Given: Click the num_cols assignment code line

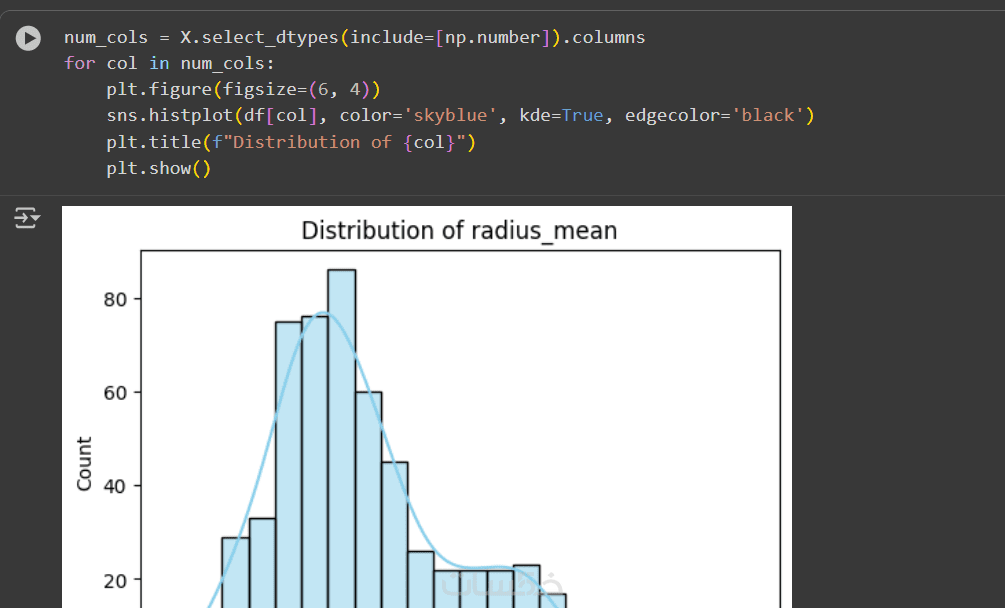Looking at the screenshot, I should pos(354,37).
